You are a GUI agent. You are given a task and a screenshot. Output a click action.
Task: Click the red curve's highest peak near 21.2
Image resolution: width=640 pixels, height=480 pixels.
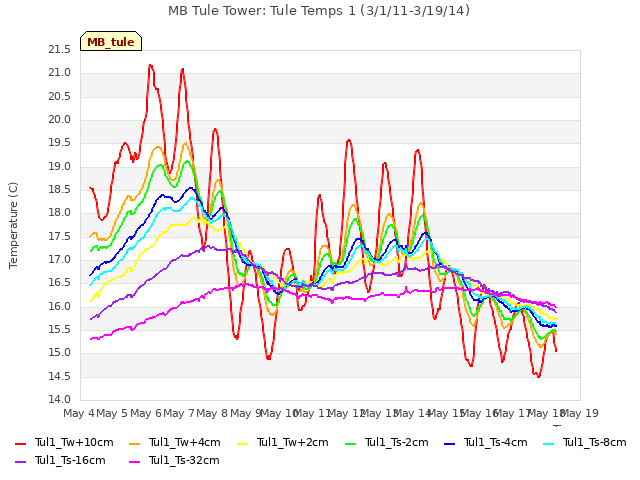tap(150, 65)
